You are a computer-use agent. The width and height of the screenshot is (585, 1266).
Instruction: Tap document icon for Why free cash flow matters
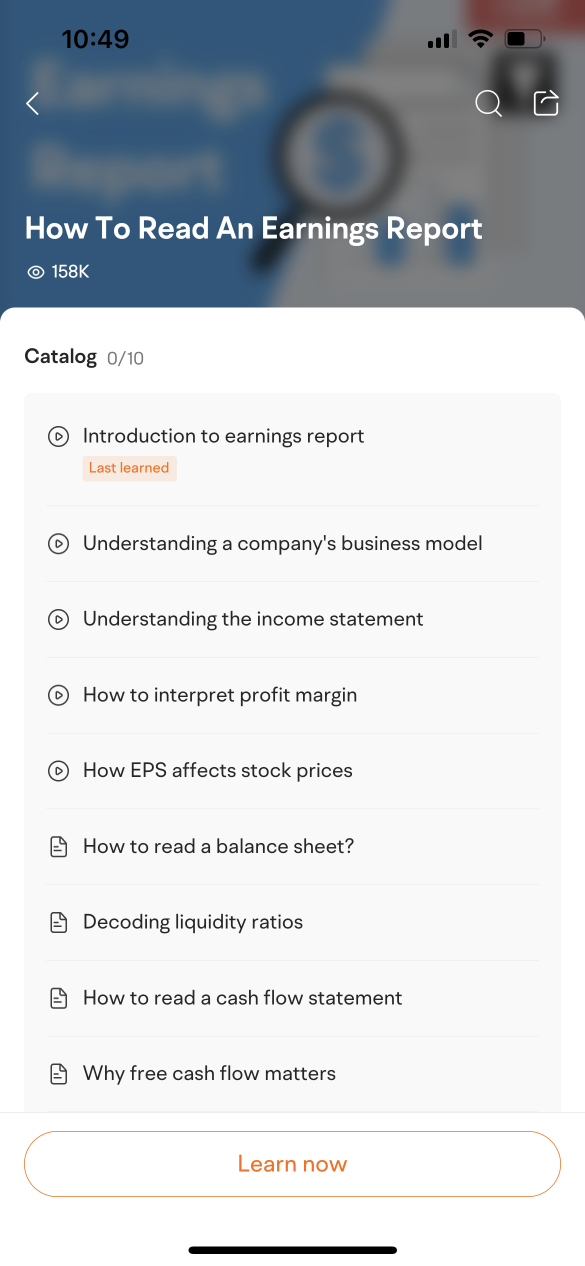coord(59,1074)
